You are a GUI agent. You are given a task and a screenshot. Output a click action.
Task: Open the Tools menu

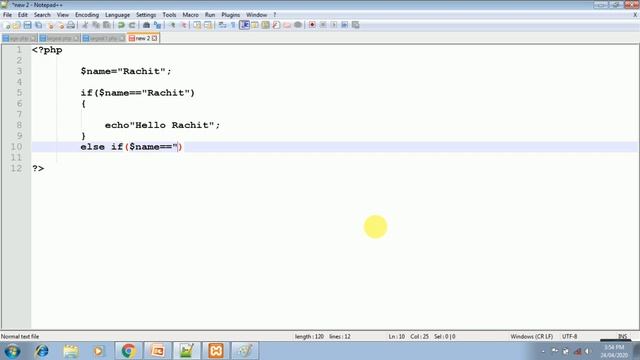(x=169, y=15)
